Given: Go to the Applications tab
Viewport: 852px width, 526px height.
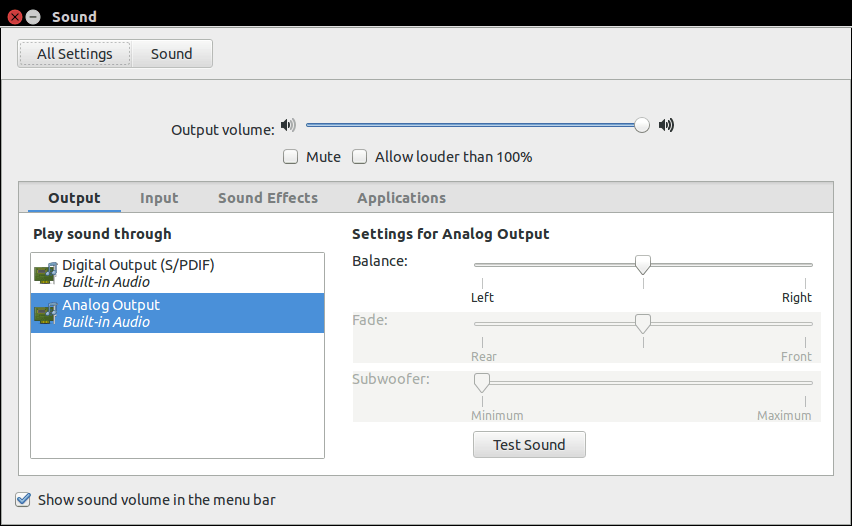Looking at the screenshot, I should pos(401,198).
